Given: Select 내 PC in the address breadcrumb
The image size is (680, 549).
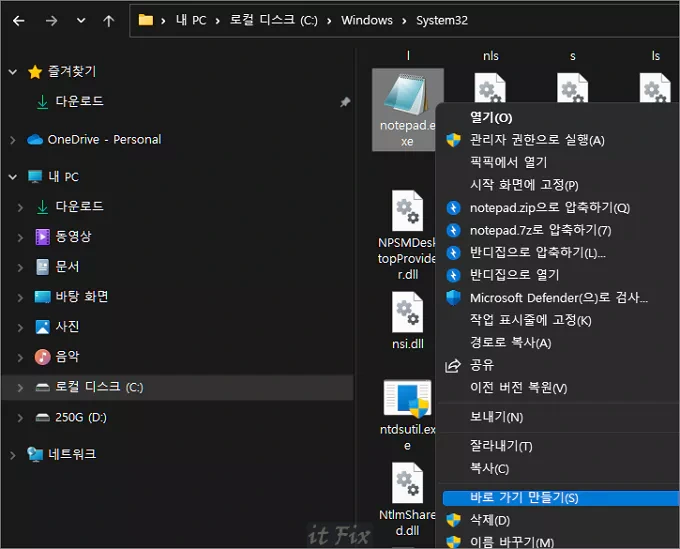Looking at the screenshot, I should click(191, 20).
